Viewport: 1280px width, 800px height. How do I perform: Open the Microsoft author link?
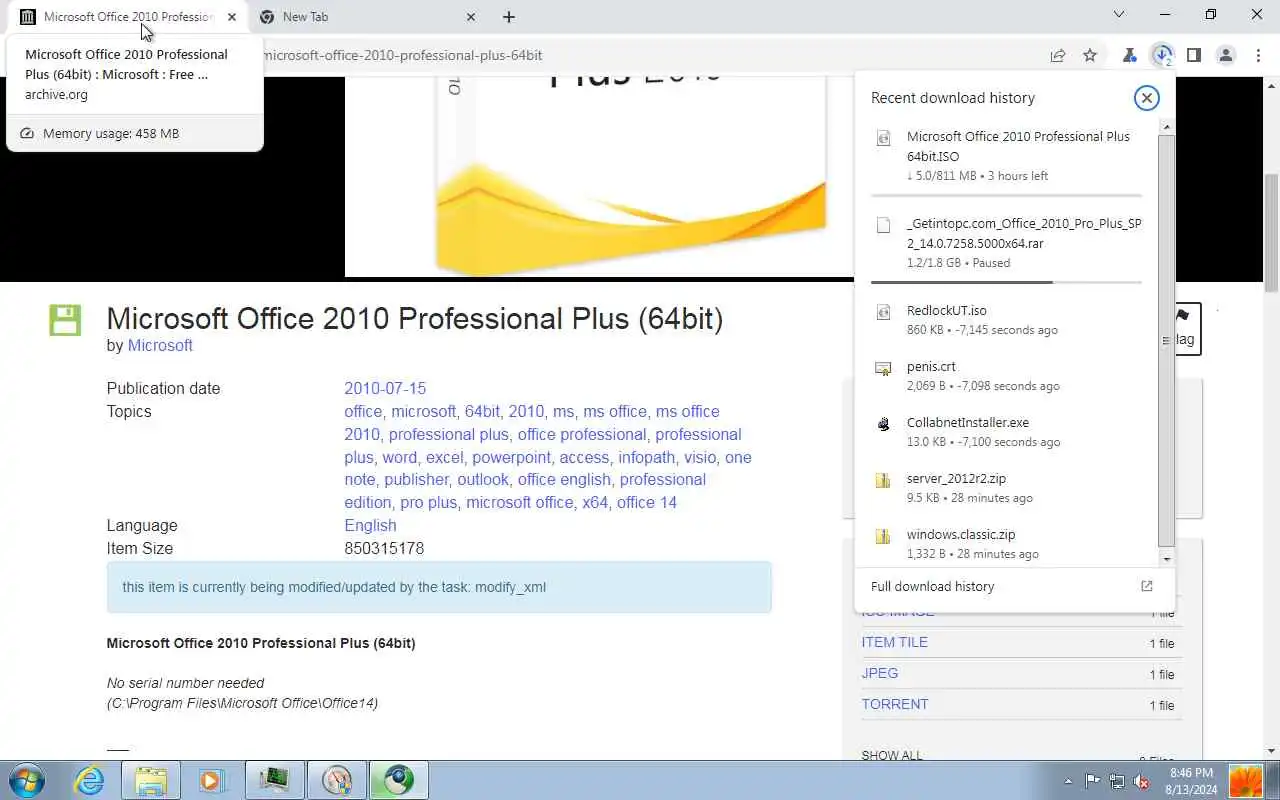(x=160, y=345)
